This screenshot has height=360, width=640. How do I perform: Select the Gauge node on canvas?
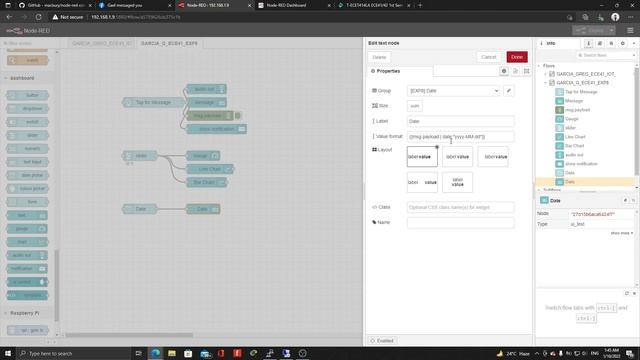click(203, 156)
